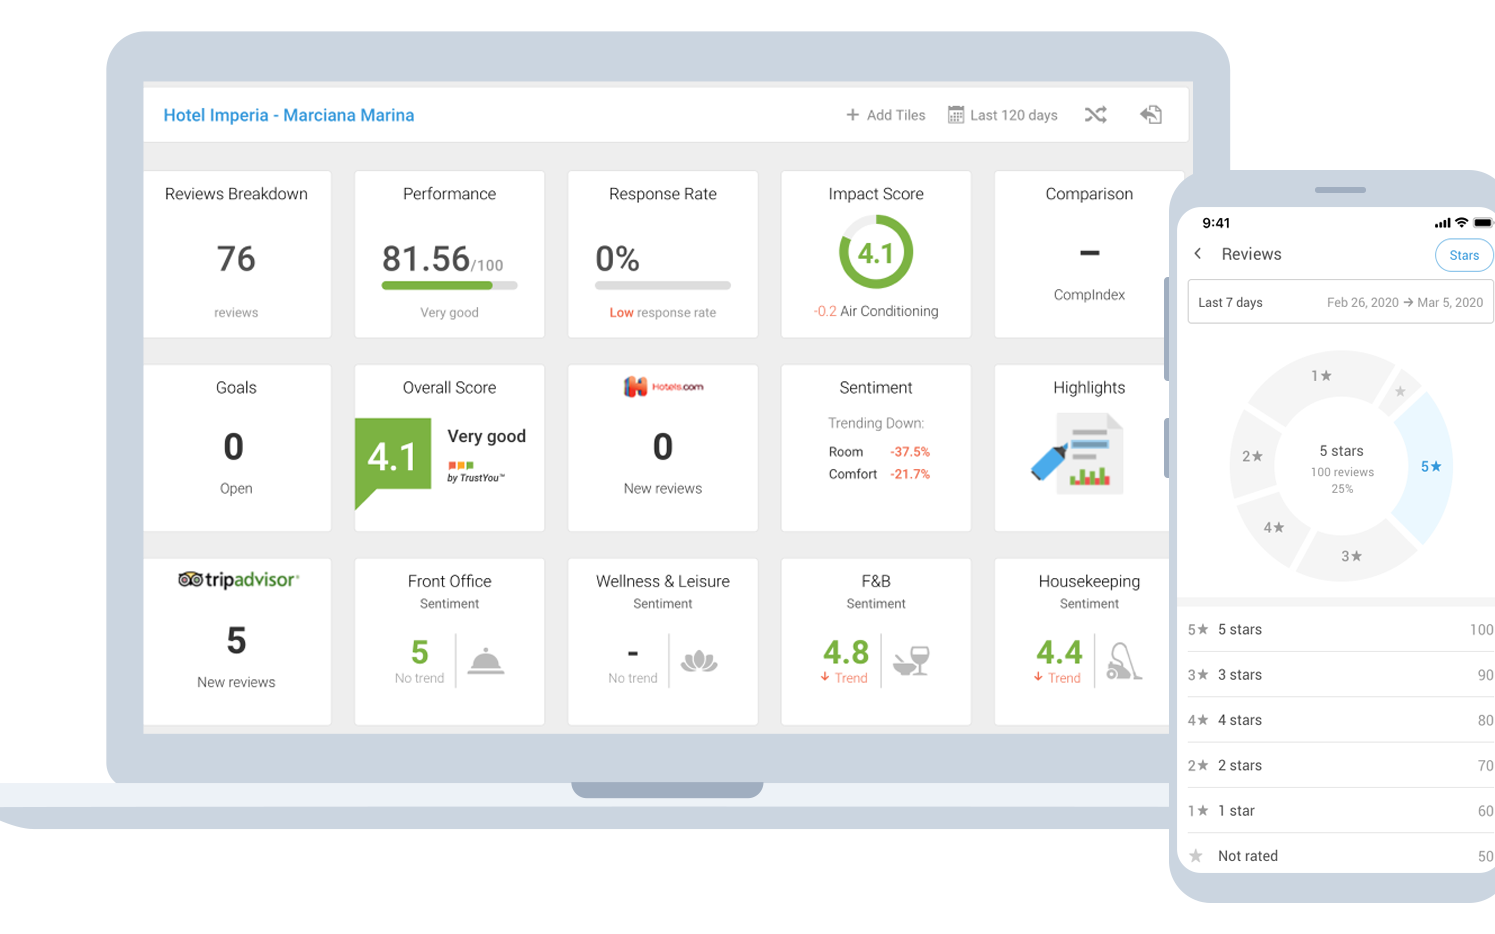Open the Comparison CompIndex tile

tap(1089, 254)
